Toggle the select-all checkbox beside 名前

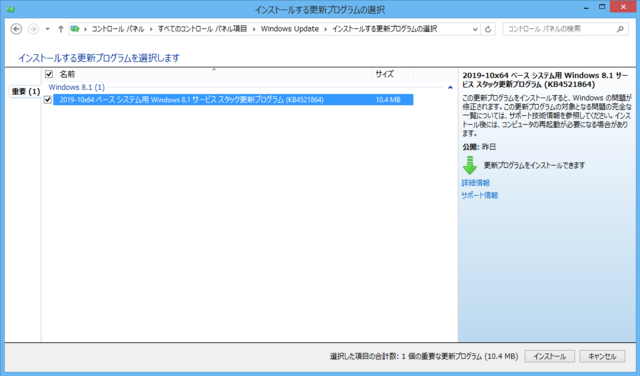[x=49, y=74]
